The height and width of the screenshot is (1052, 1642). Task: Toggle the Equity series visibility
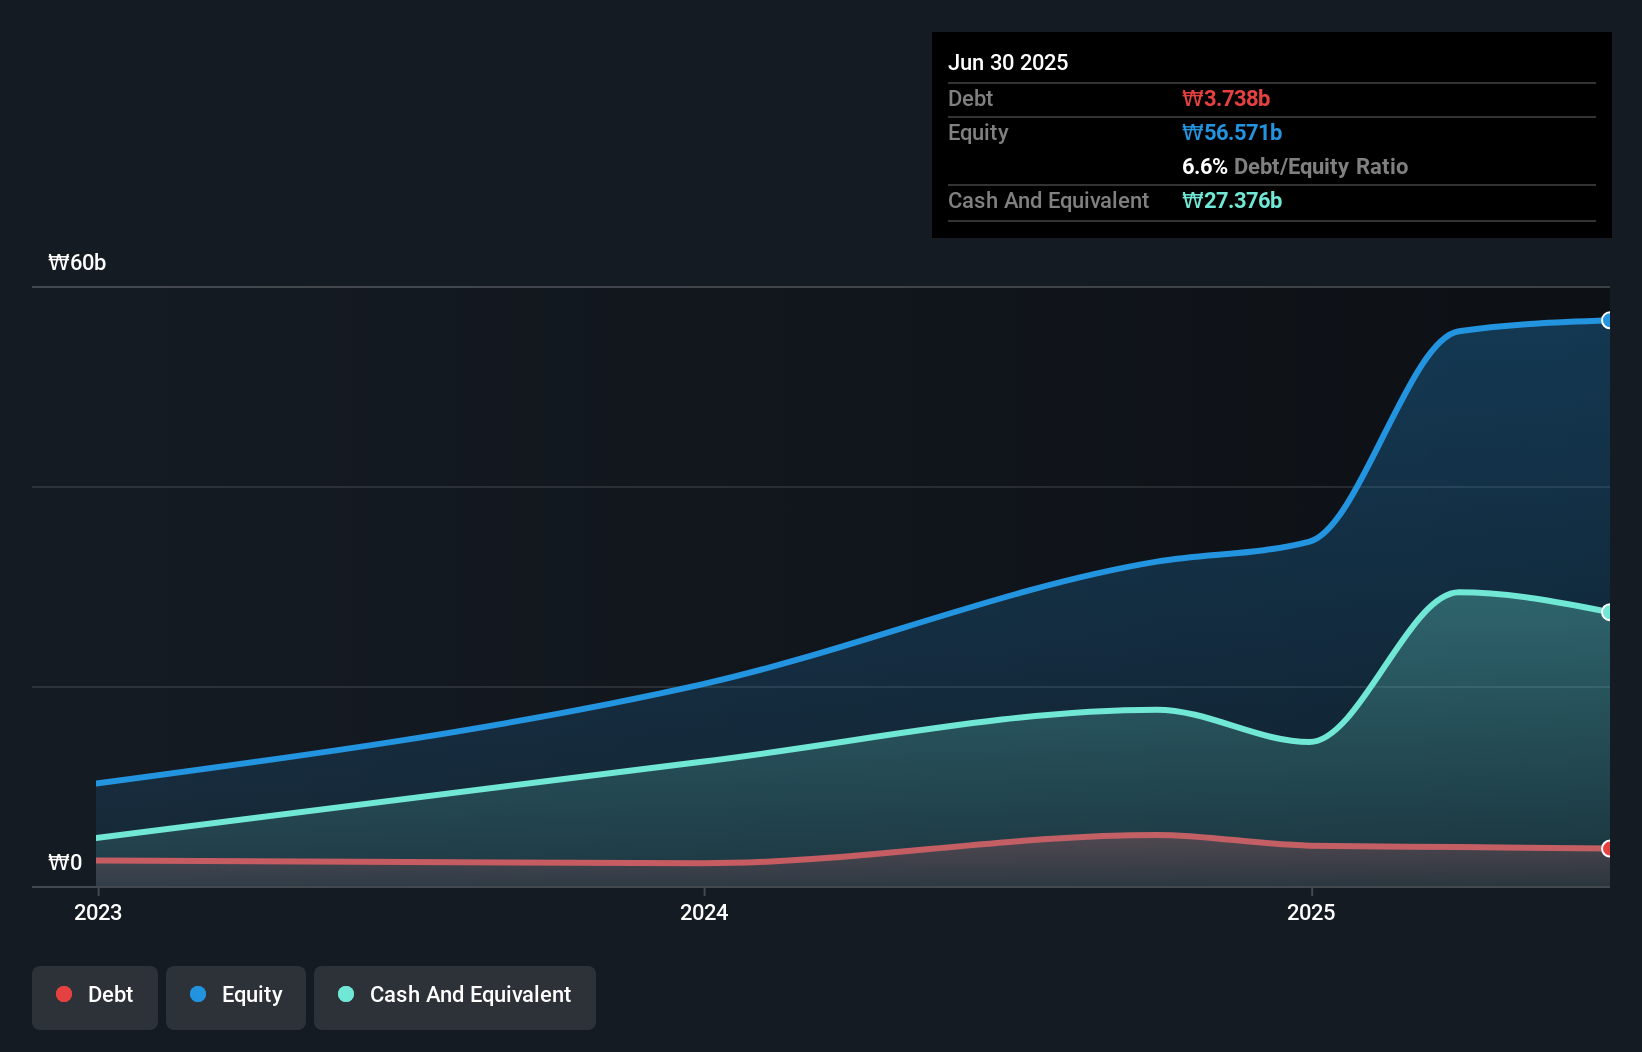click(x=235, y=995)
